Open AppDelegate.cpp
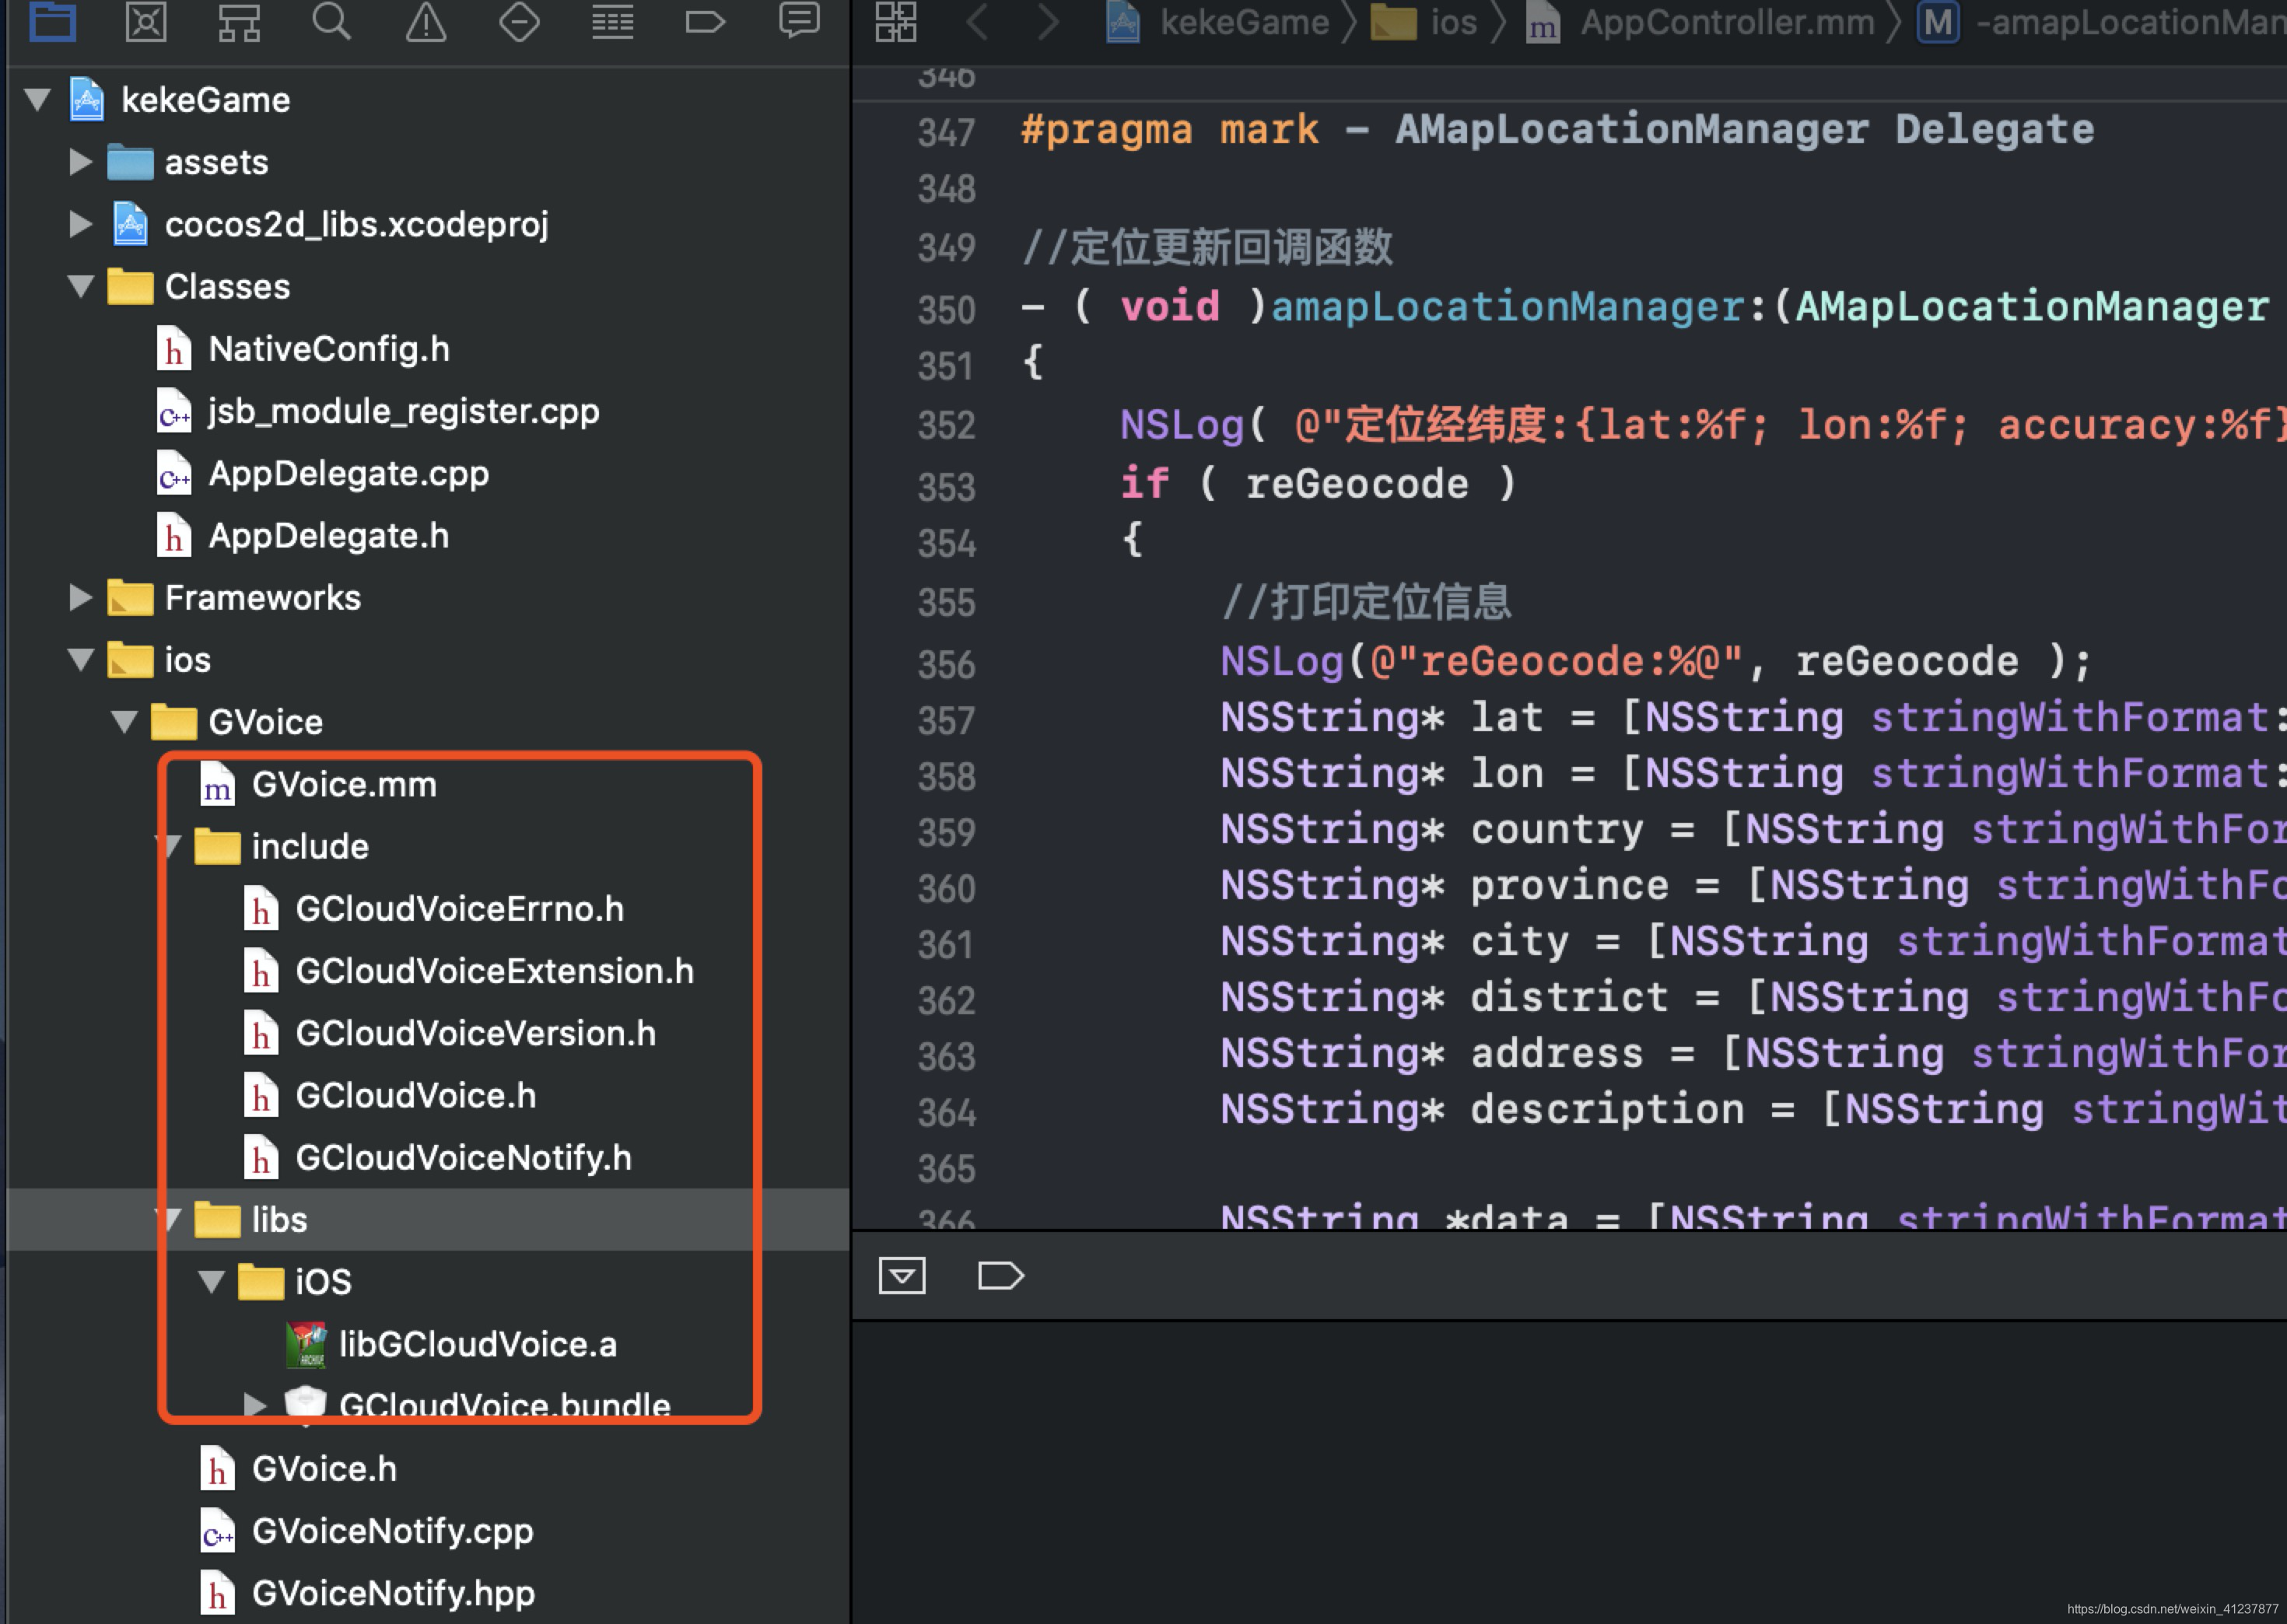This screenshot has width=2287, height=1624. (348, 473)
